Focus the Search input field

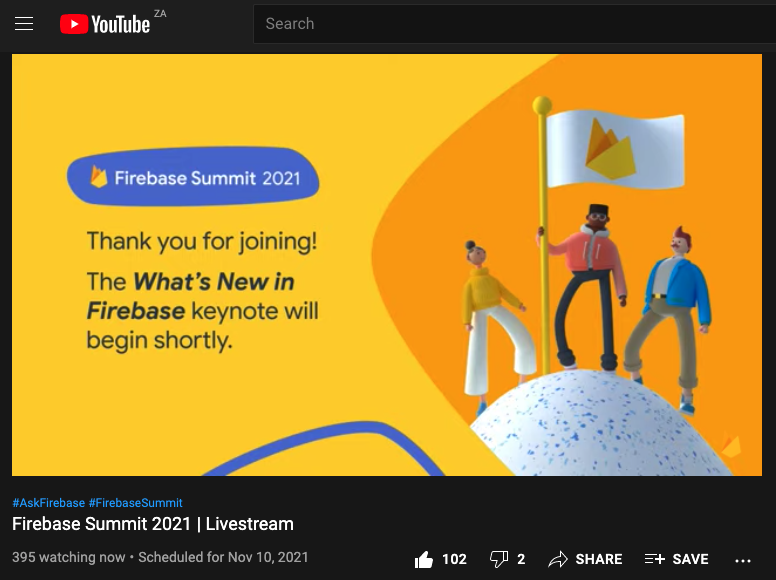(515, 24)
